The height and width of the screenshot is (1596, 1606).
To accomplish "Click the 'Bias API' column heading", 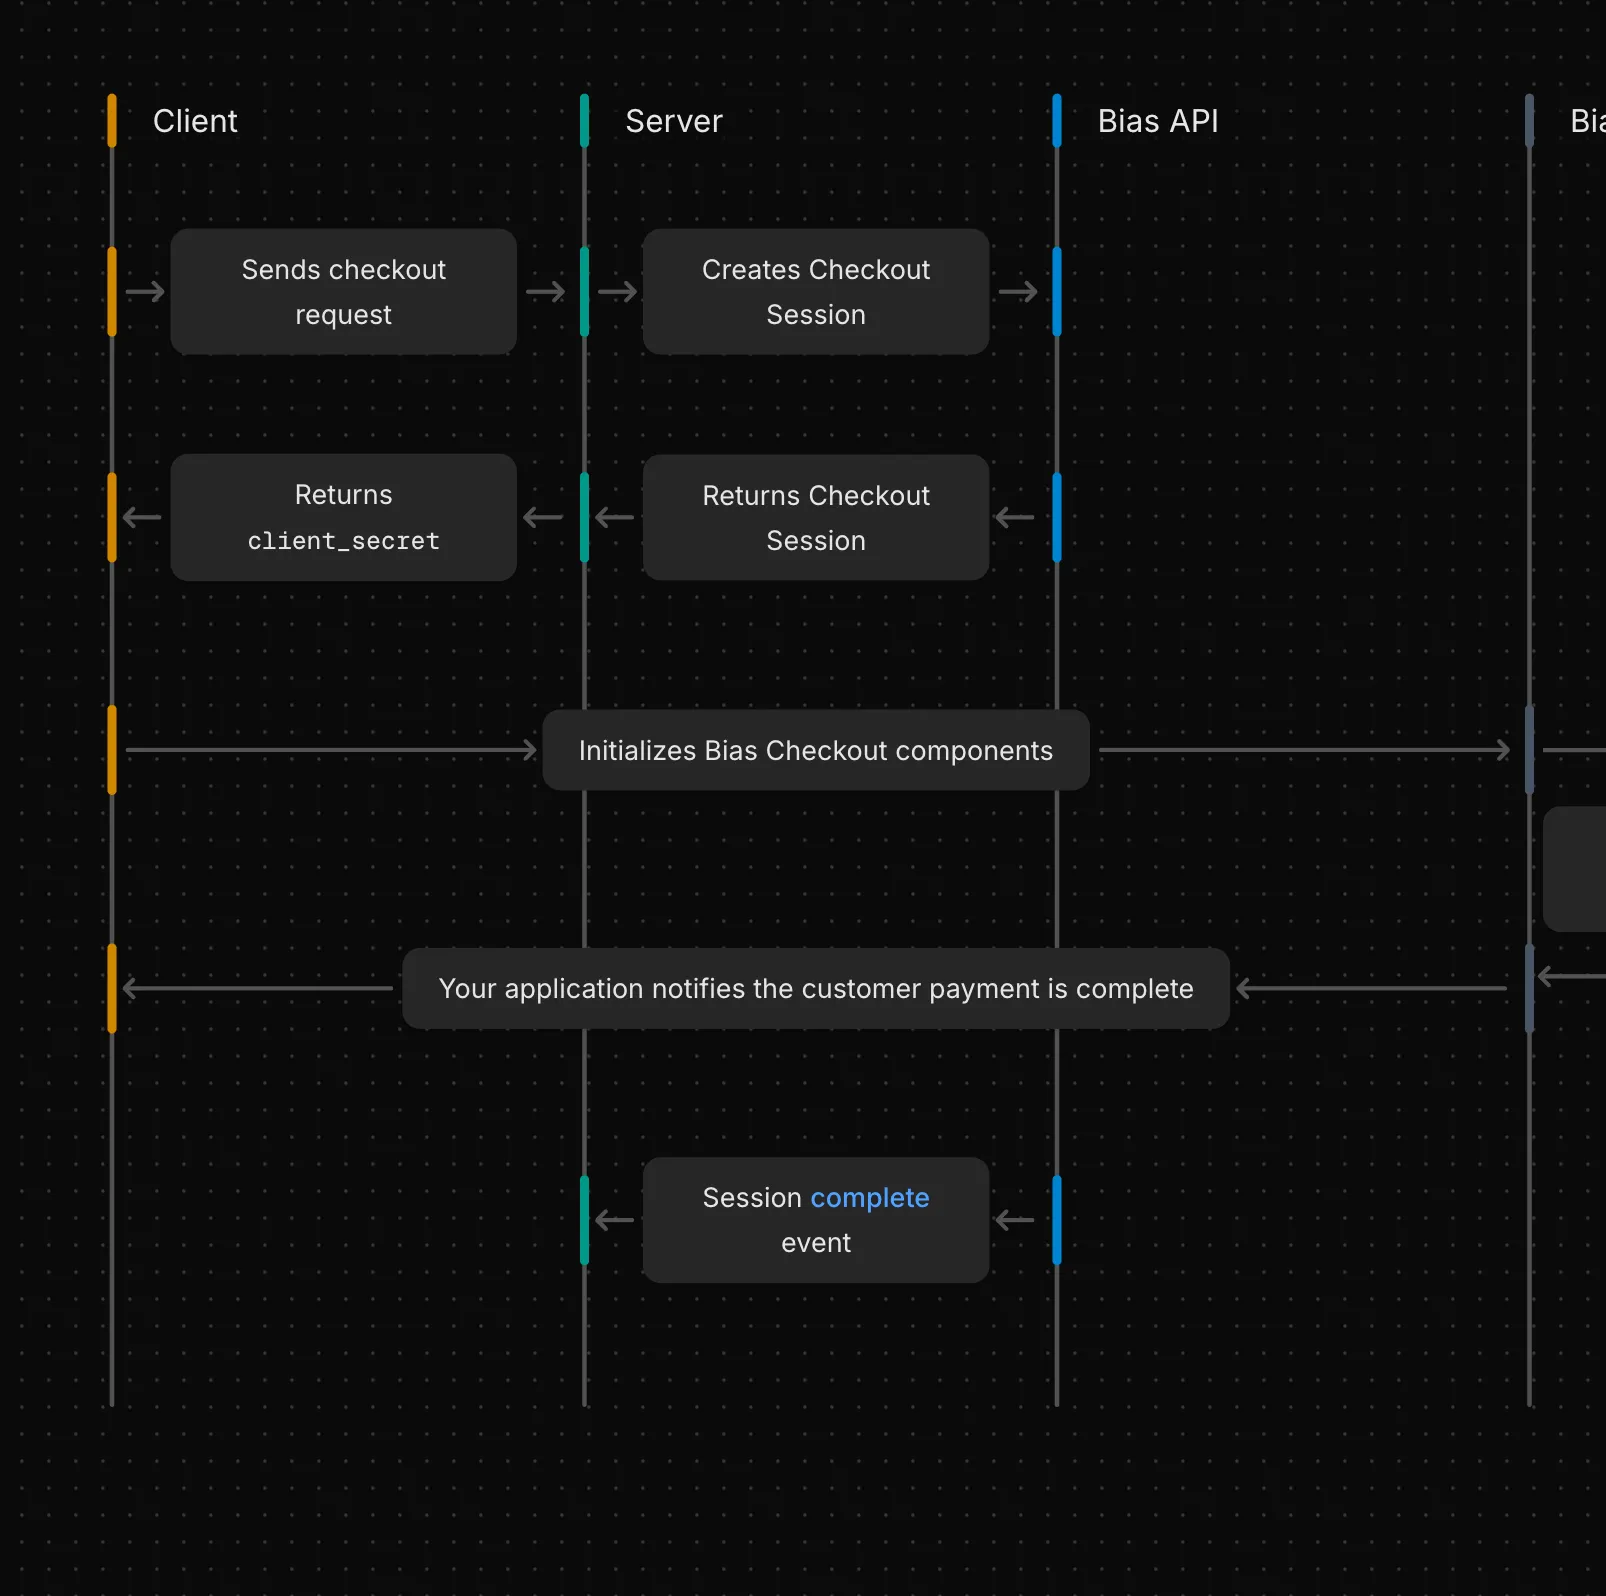I will coord(1158,121).
